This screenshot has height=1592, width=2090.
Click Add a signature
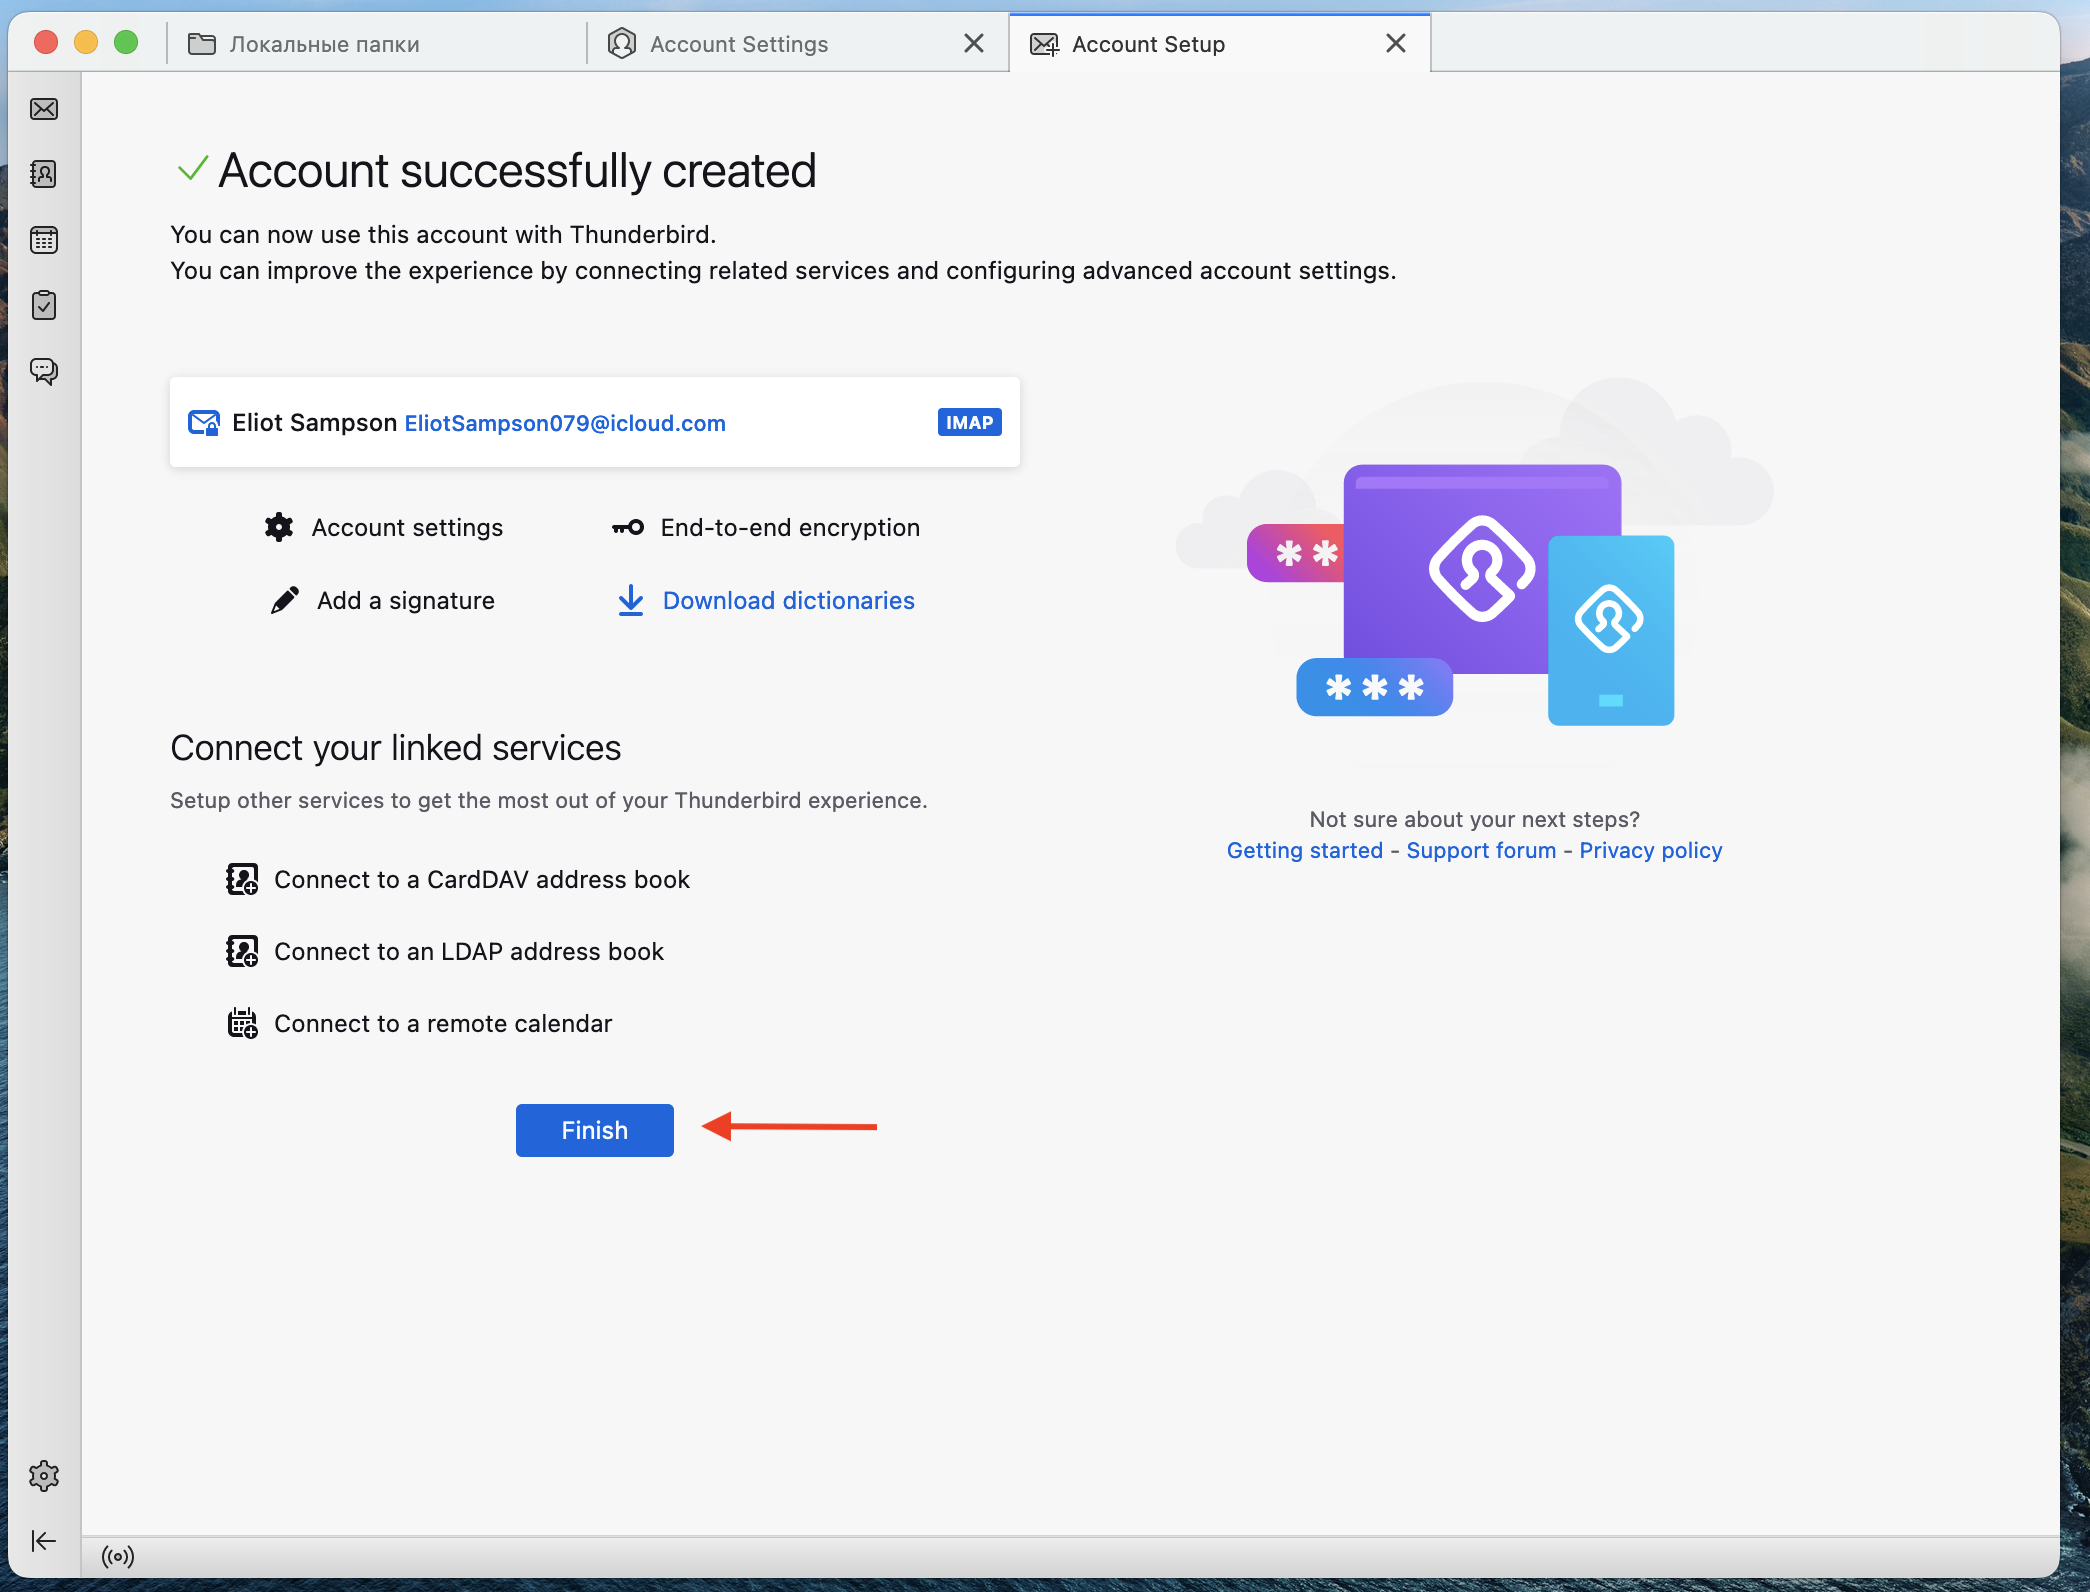(x=405, y=600)
